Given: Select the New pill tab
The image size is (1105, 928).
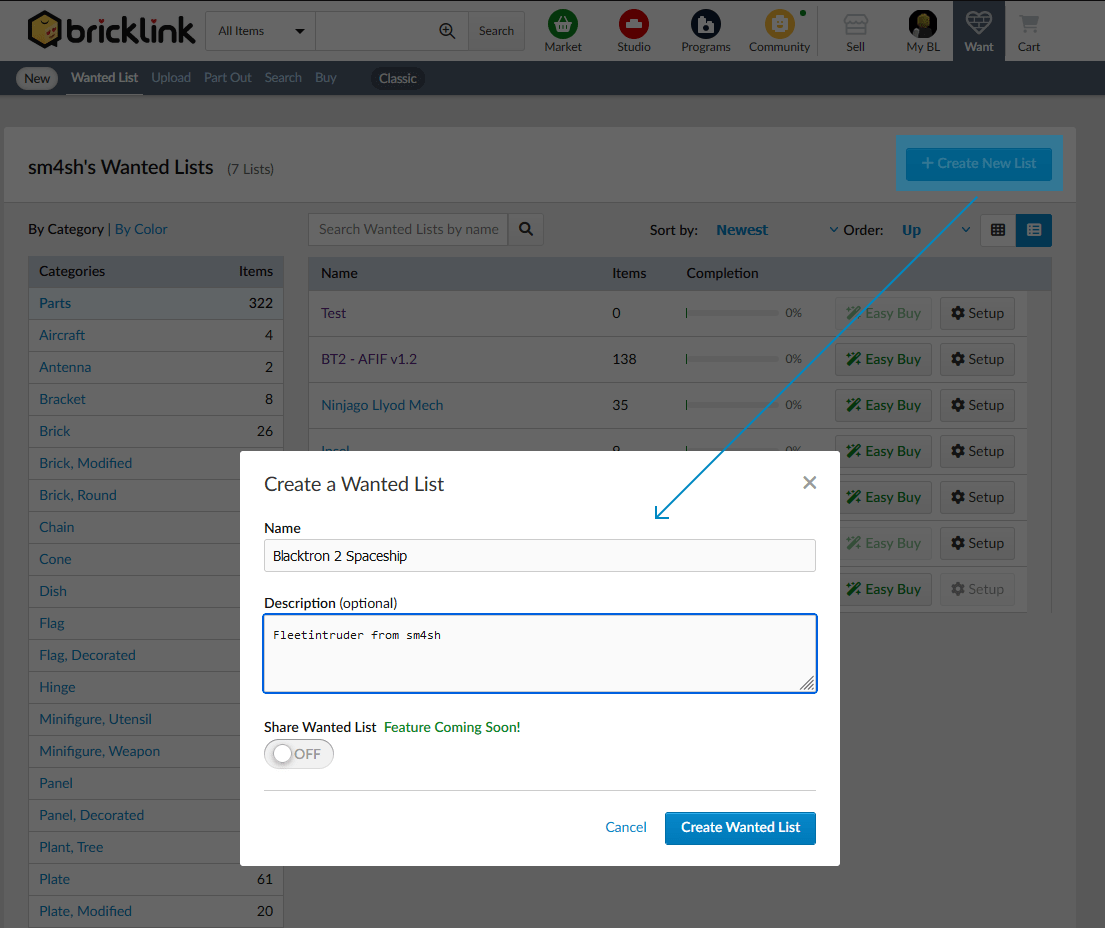Looking at the screenshot, I should 37,78.
